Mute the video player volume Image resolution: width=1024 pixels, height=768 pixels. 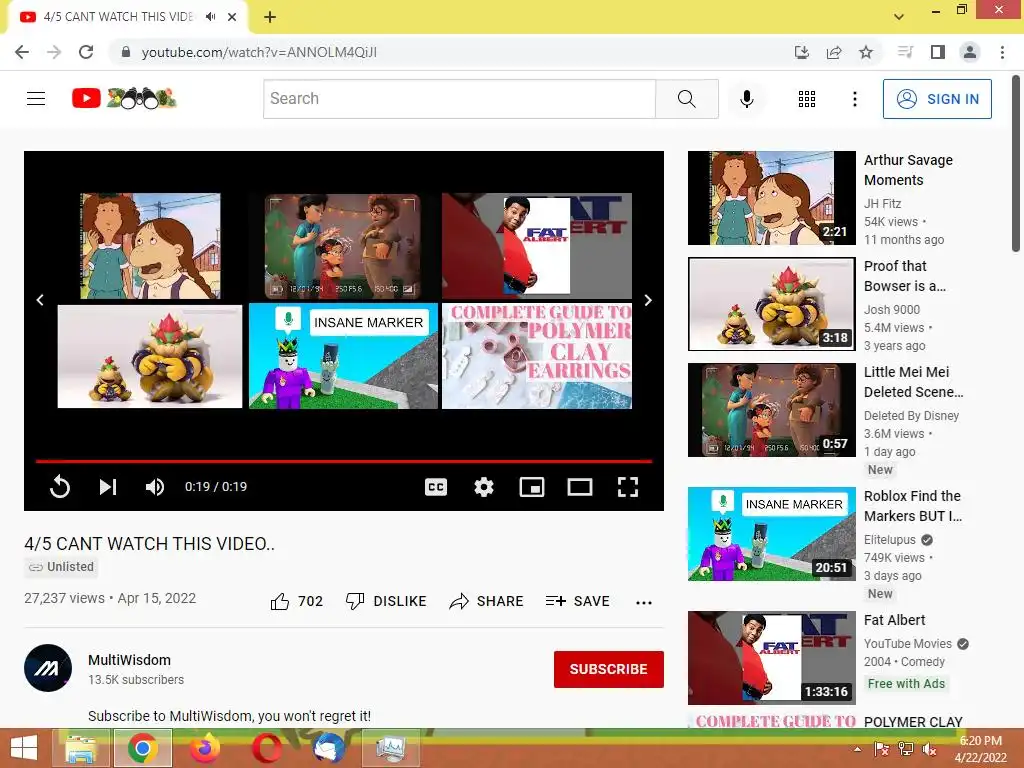point(155,487)
